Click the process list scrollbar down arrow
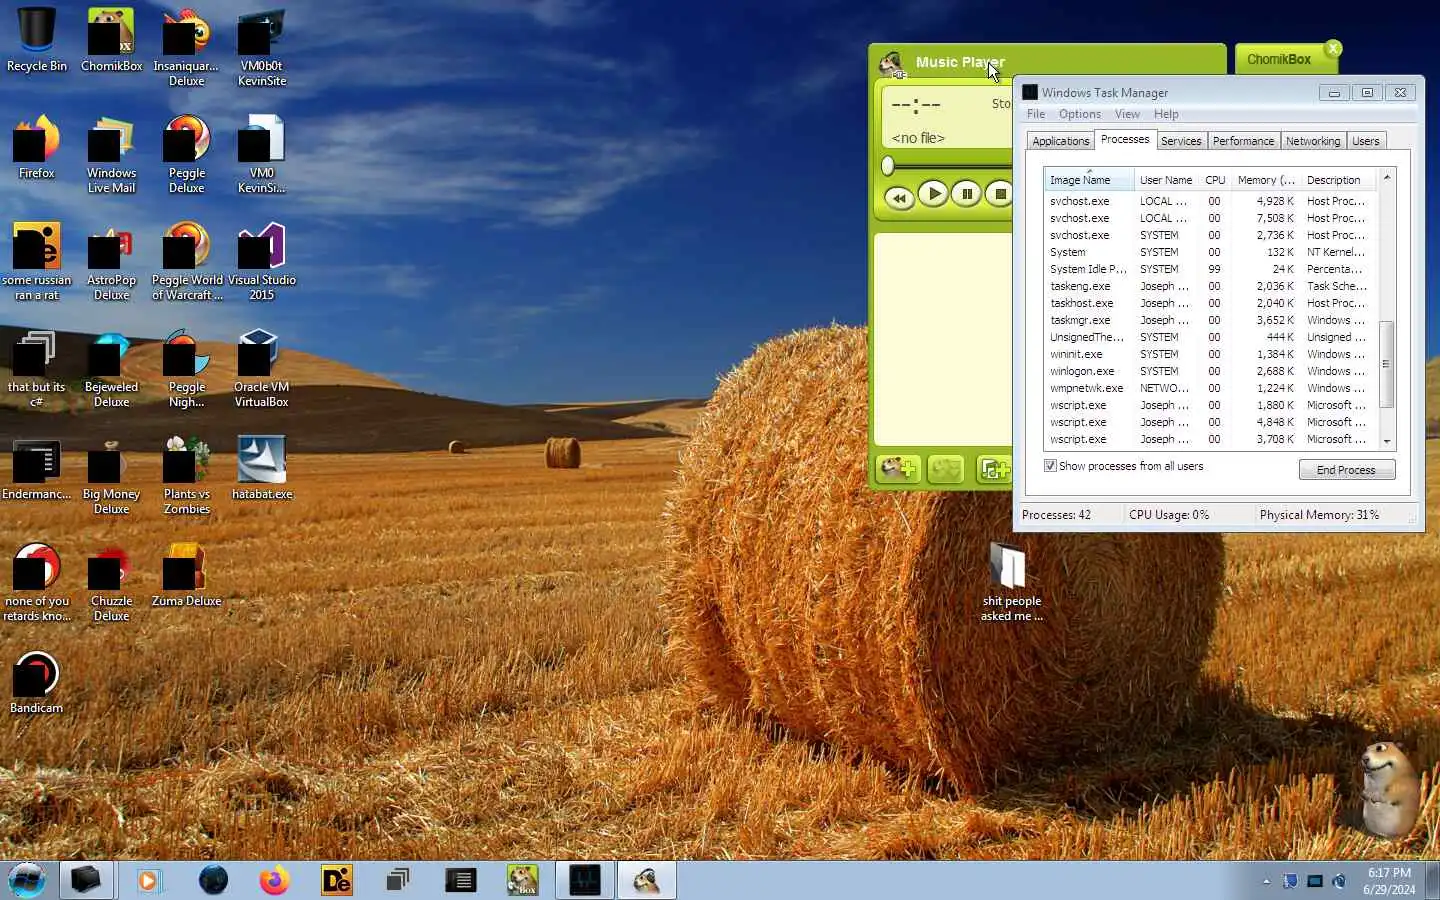This screenshot has width=1440, height=900. (x=1387, y=442)
